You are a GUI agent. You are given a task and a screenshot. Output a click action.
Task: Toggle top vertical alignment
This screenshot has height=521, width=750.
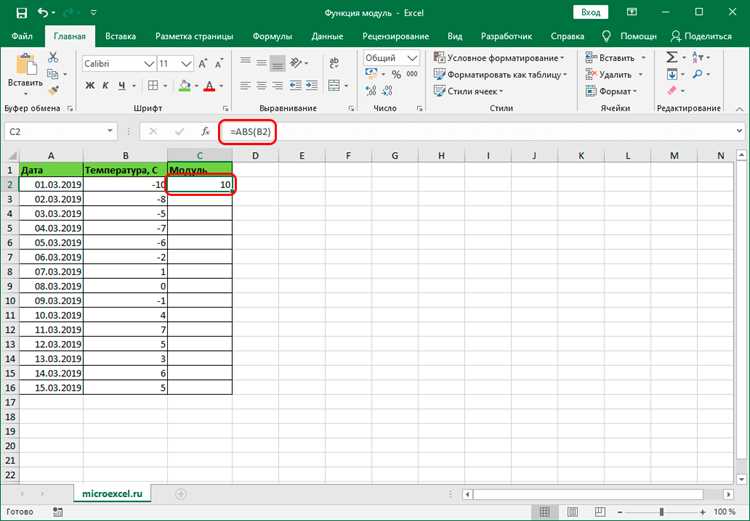point(245,62)
